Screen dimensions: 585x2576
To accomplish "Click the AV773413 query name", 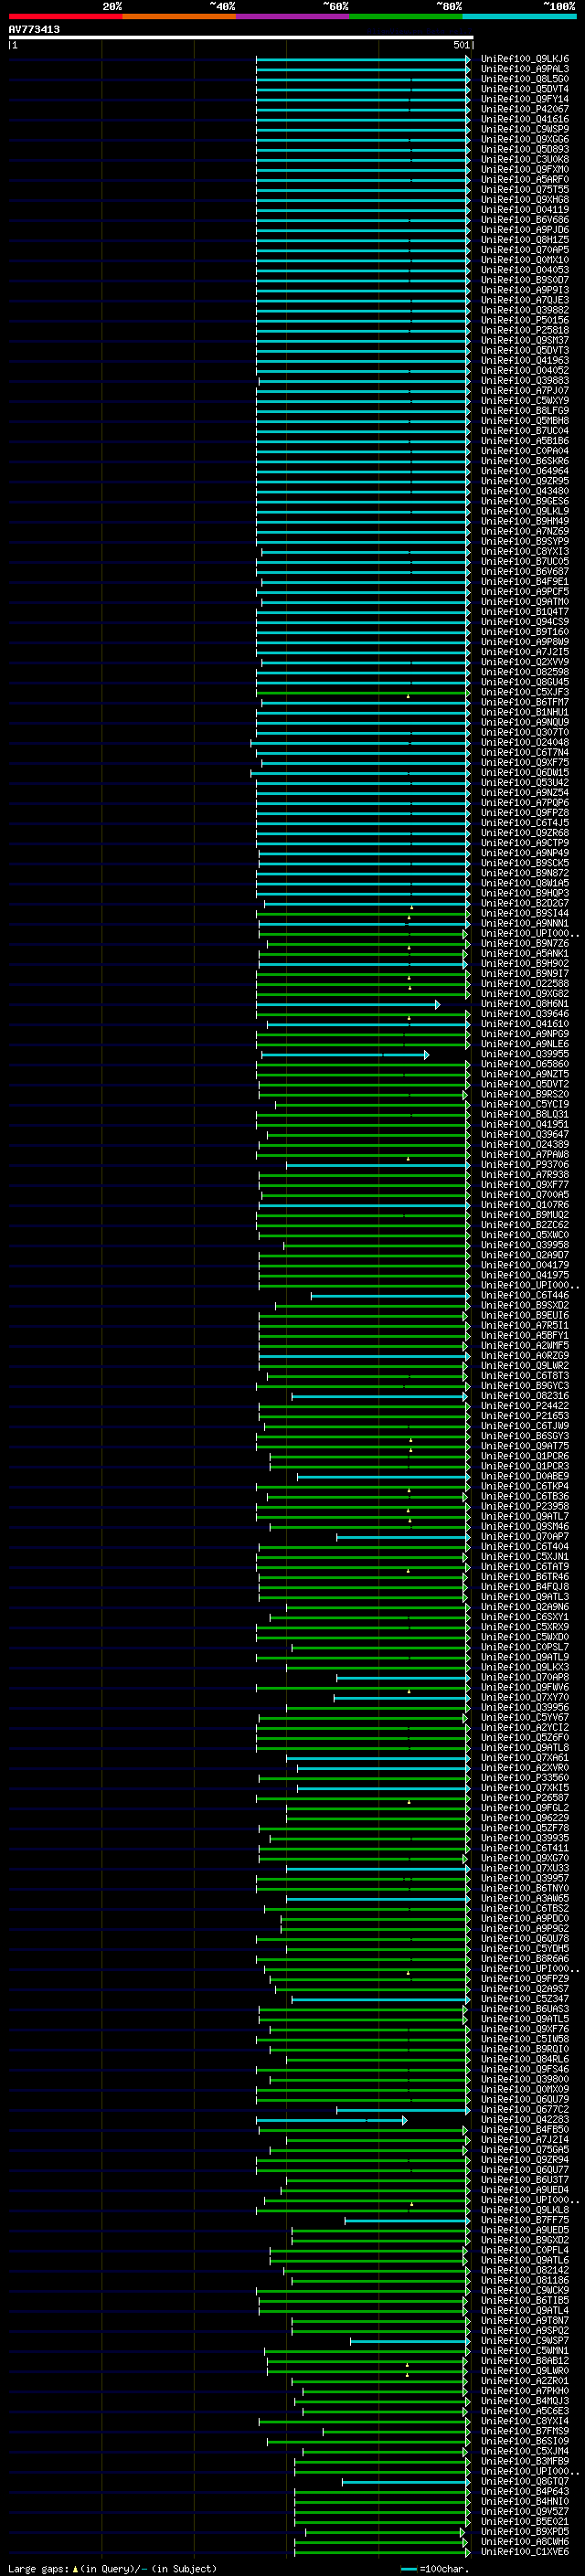I will tap(34, 29).
